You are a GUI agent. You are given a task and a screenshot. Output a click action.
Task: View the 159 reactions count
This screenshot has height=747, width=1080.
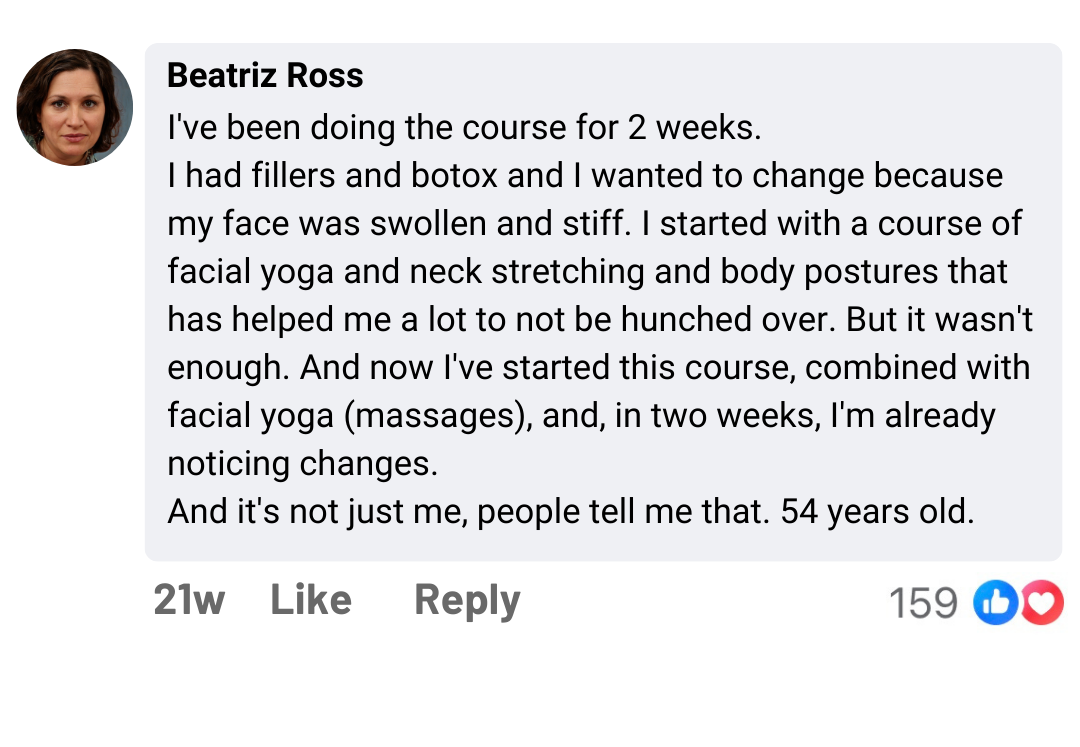click(923, 603)
